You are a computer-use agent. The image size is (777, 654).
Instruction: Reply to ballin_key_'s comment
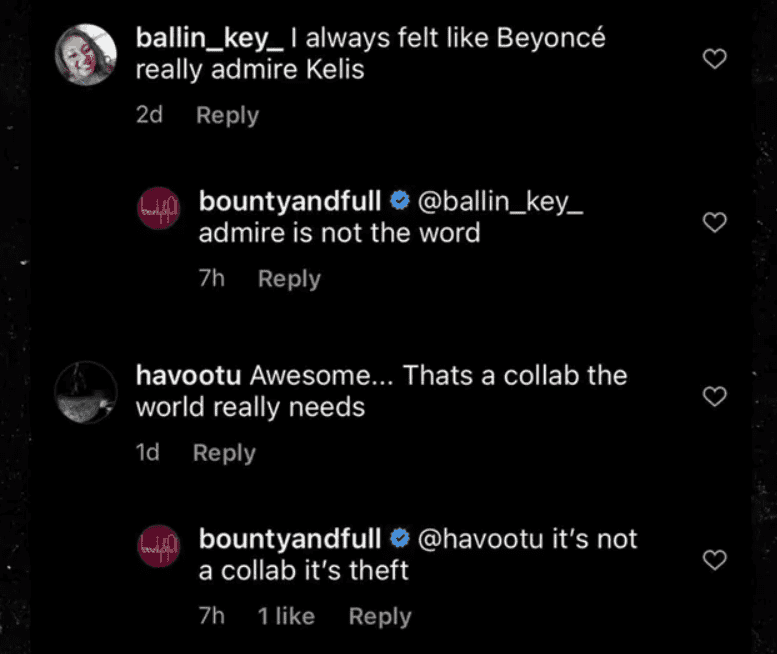pos(227,115)
